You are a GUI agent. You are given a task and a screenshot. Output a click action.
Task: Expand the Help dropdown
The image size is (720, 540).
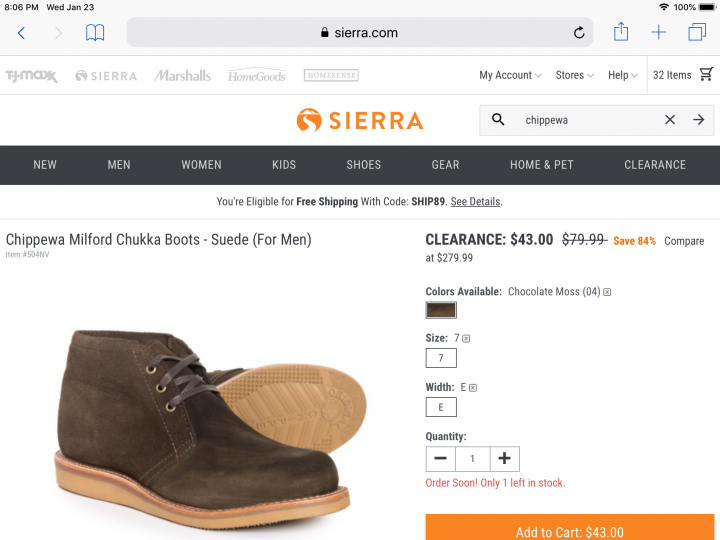pos(623,75)
